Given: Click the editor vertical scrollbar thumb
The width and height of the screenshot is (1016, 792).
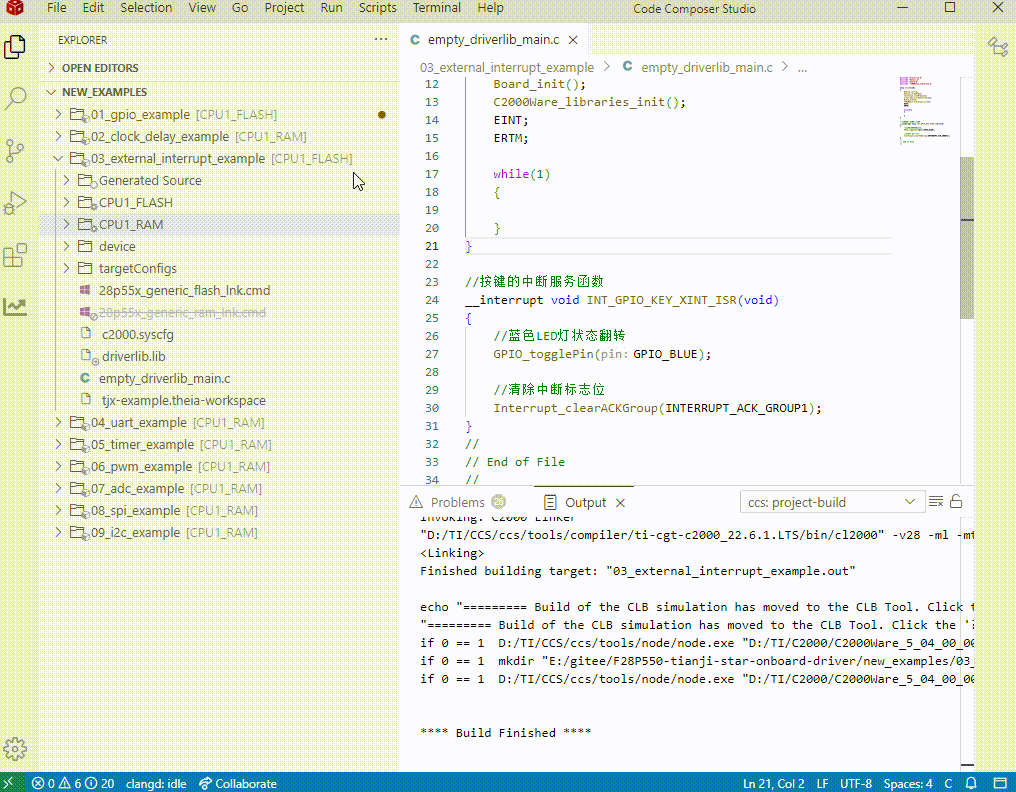Looking at the screenshot, I should tap(967, 237).
